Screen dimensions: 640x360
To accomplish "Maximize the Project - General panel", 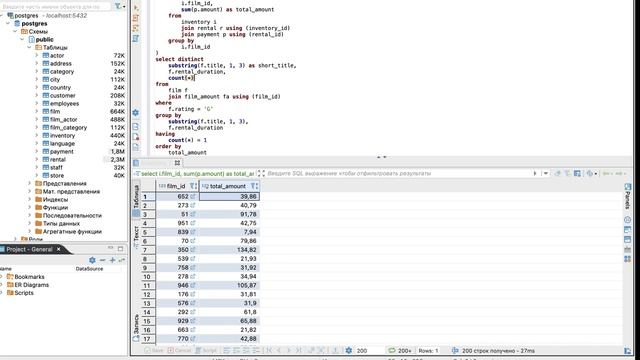I will coord(120,248).
